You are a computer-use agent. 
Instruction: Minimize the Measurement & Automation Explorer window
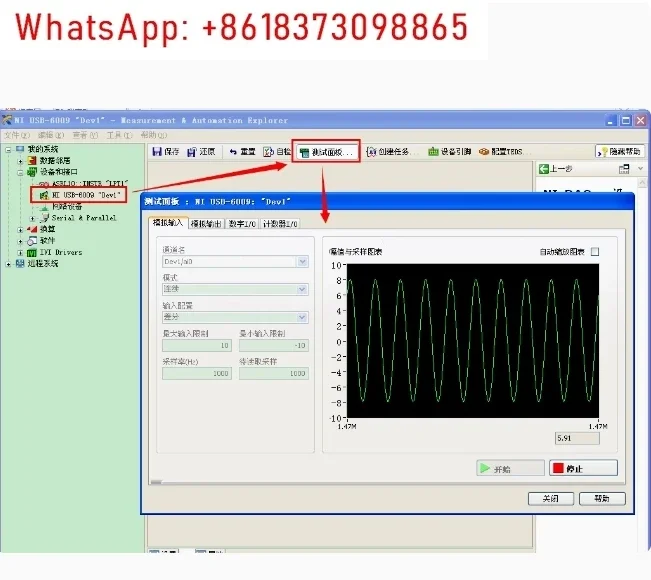coord(610,121)
